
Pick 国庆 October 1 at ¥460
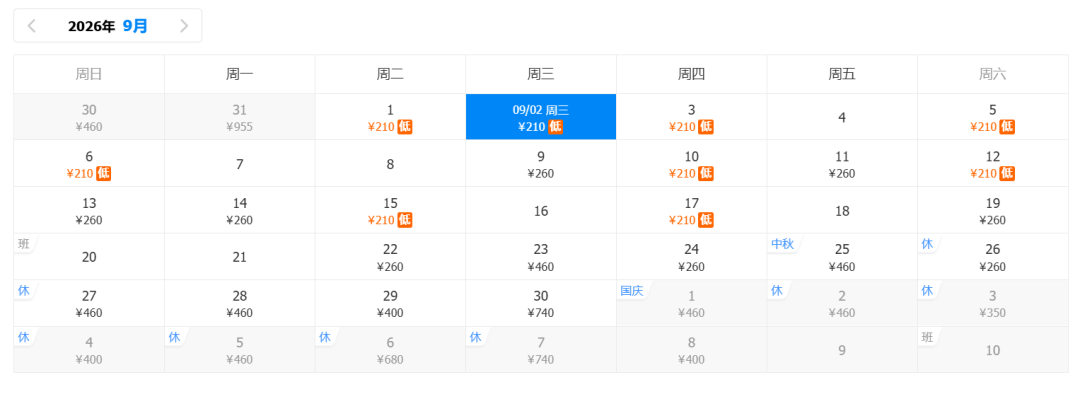click(692, 304)
